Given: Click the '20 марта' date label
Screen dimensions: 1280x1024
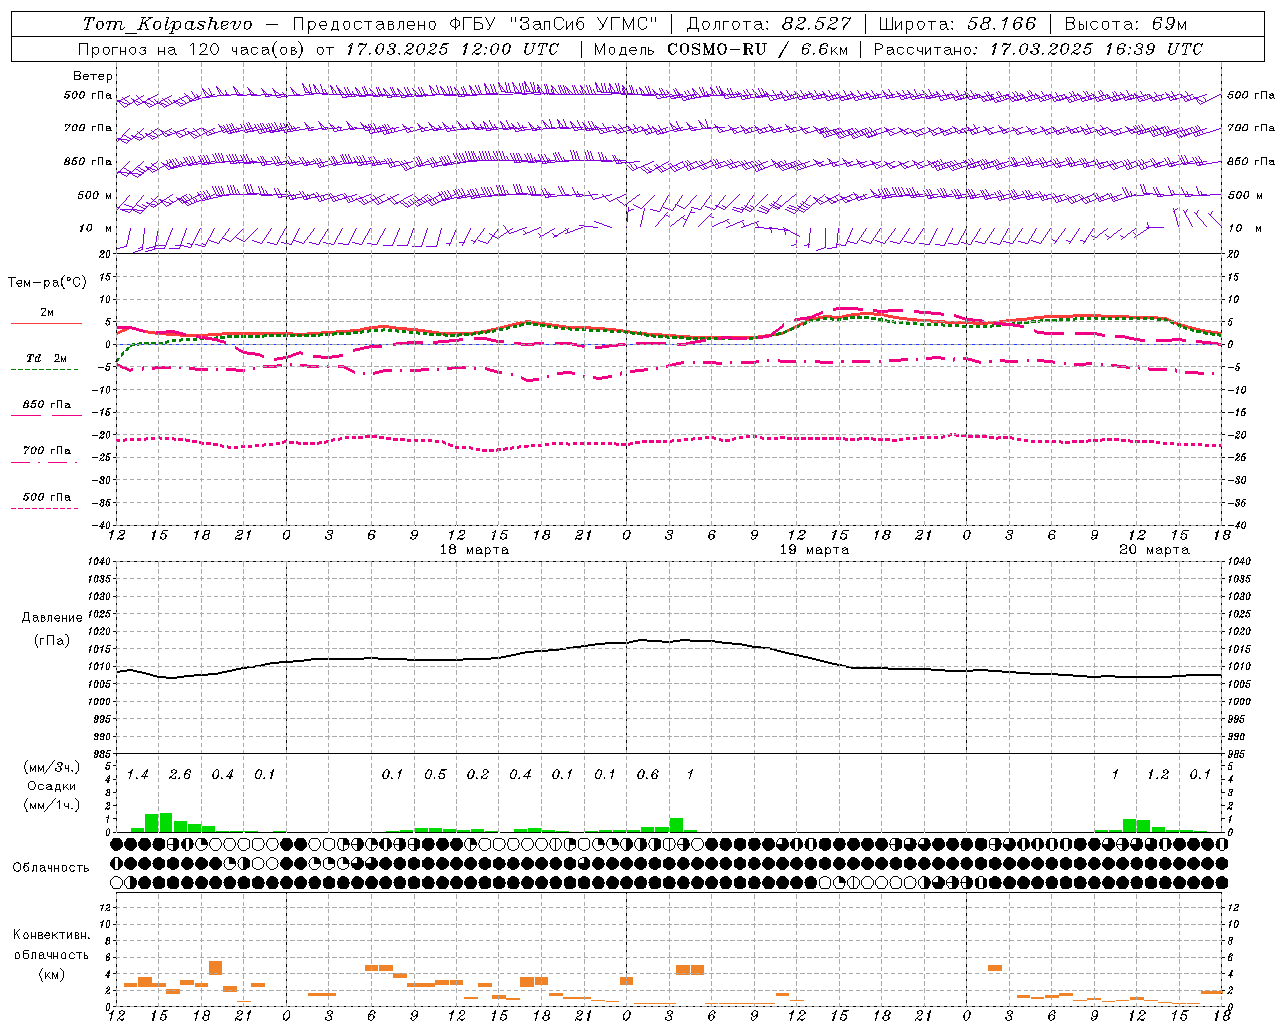Looking at the screenshot, I should point(1154,550).
